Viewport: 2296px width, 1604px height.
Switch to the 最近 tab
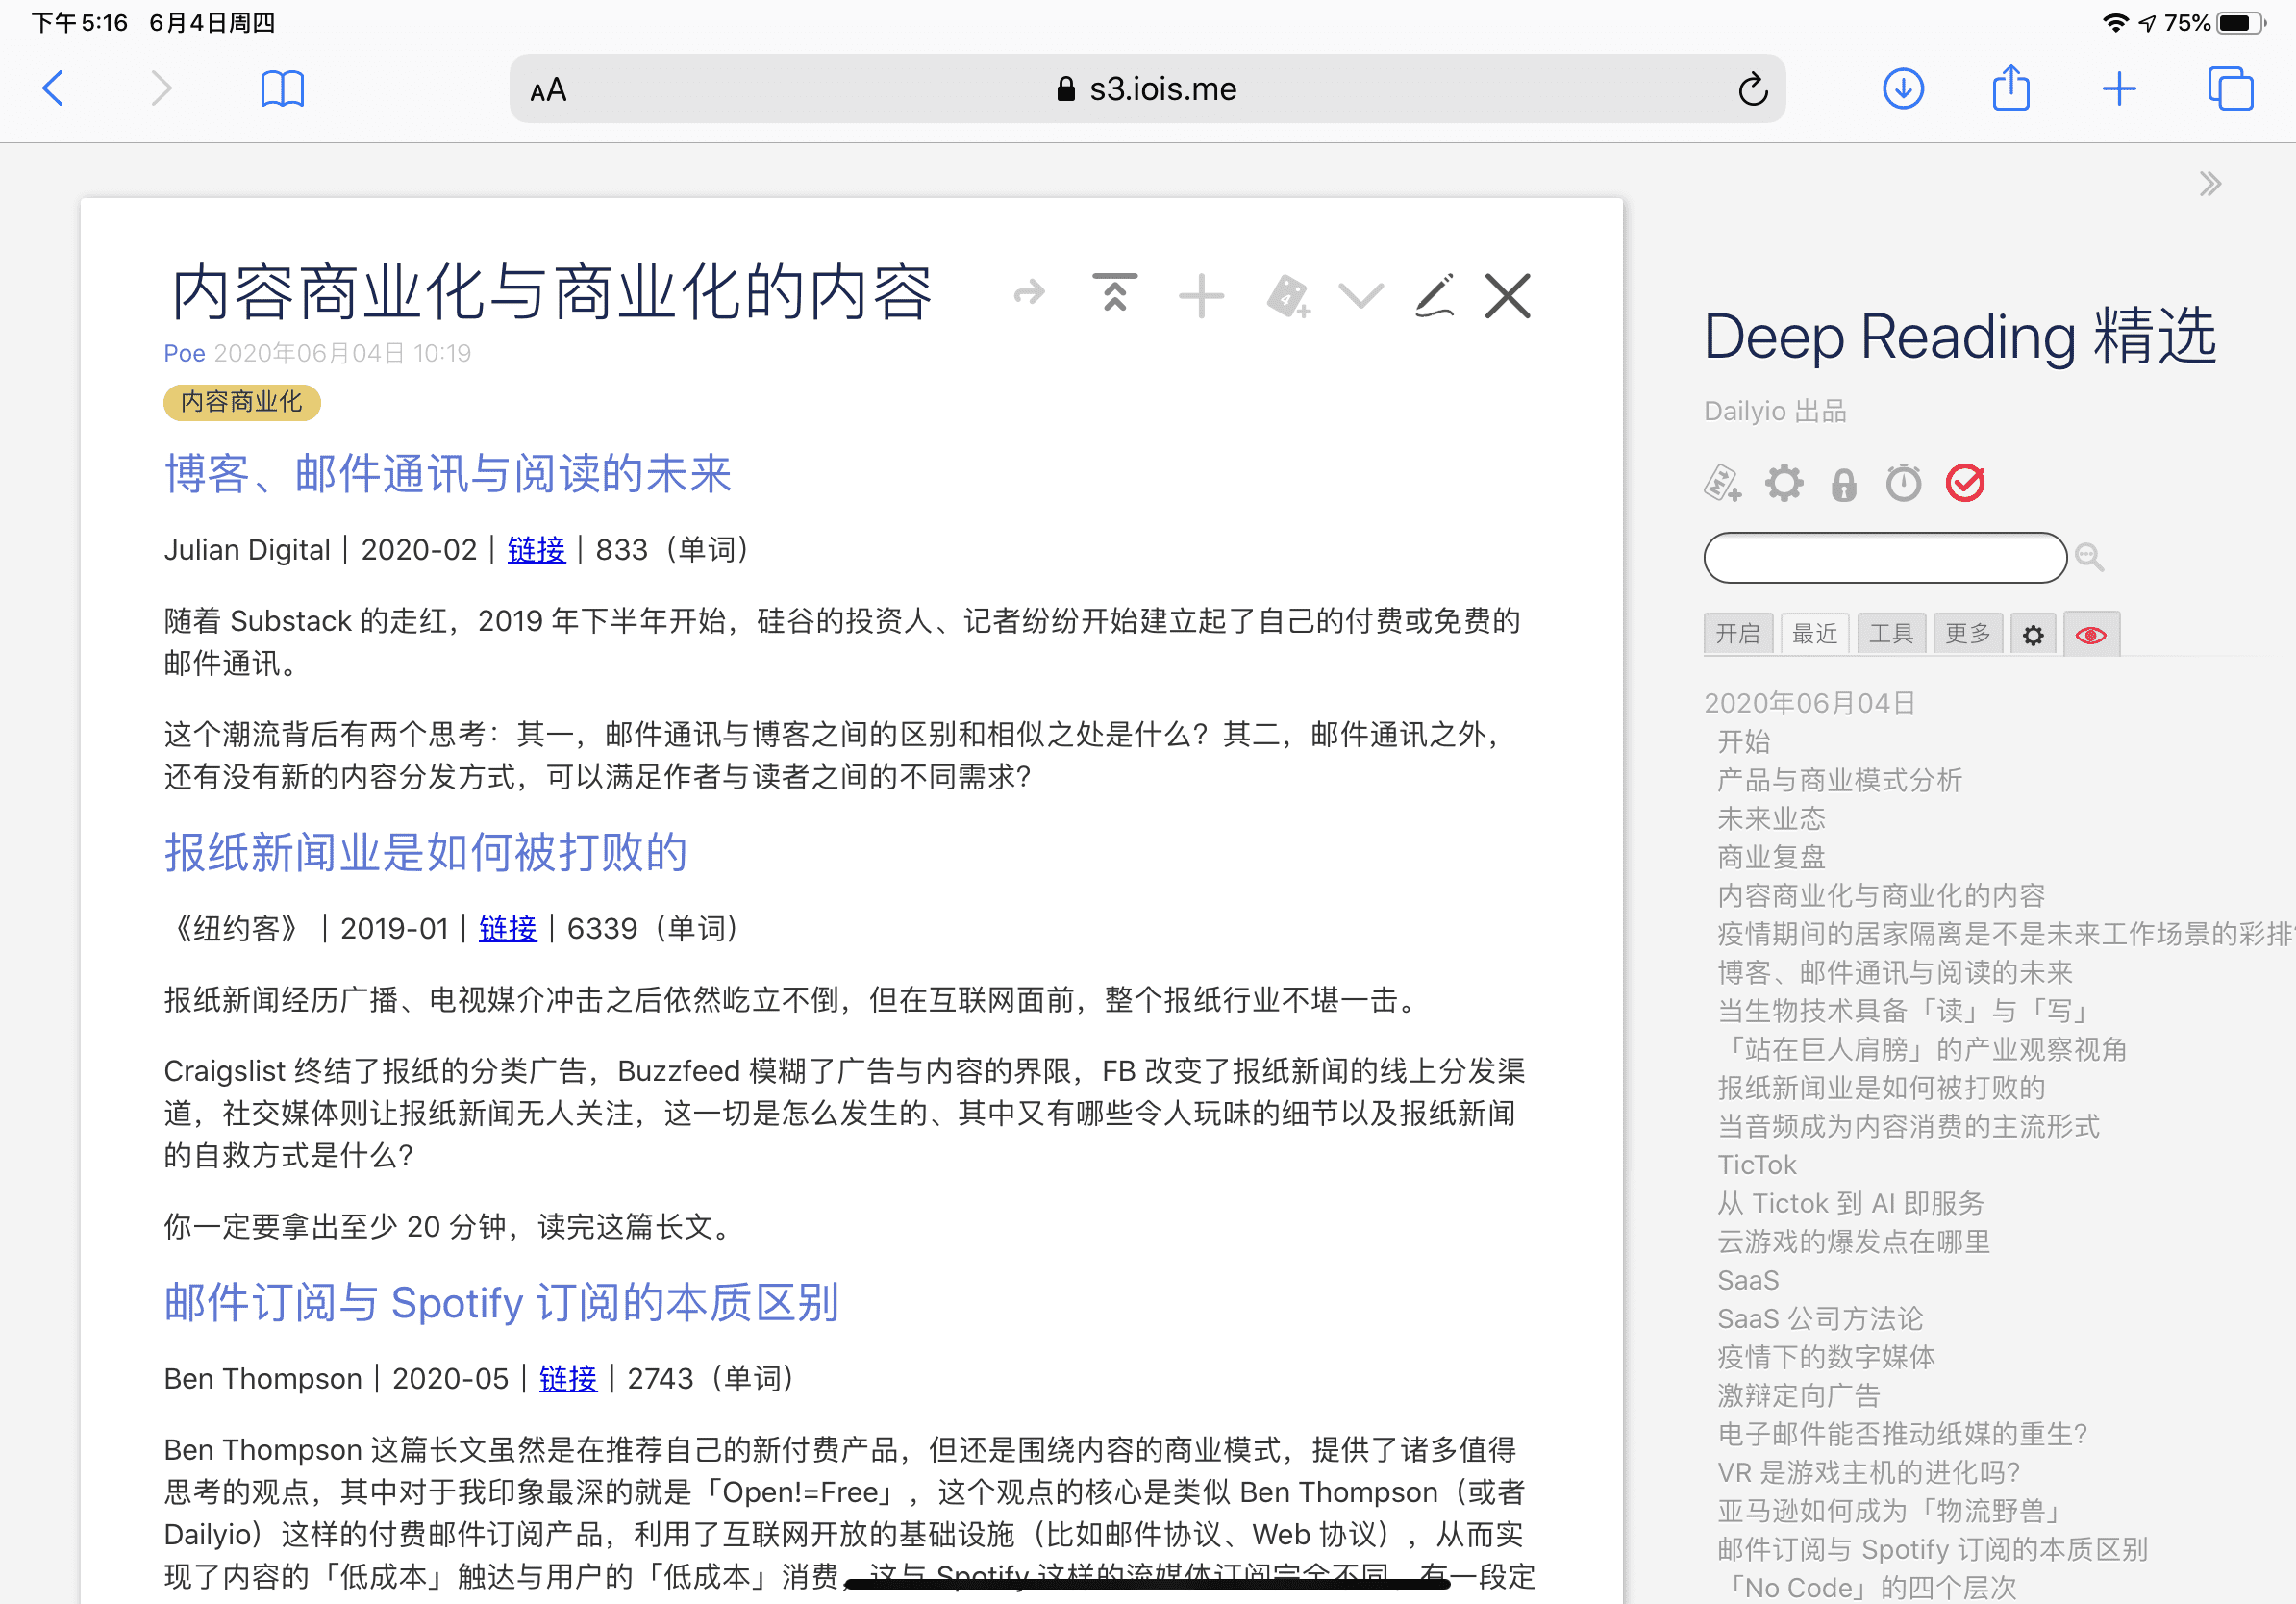click(1814, 634)
